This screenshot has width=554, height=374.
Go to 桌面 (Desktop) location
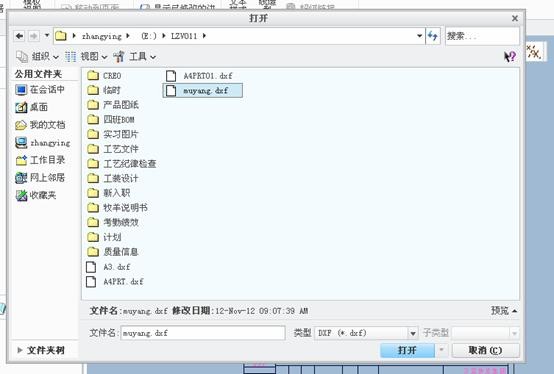point(31,107)
